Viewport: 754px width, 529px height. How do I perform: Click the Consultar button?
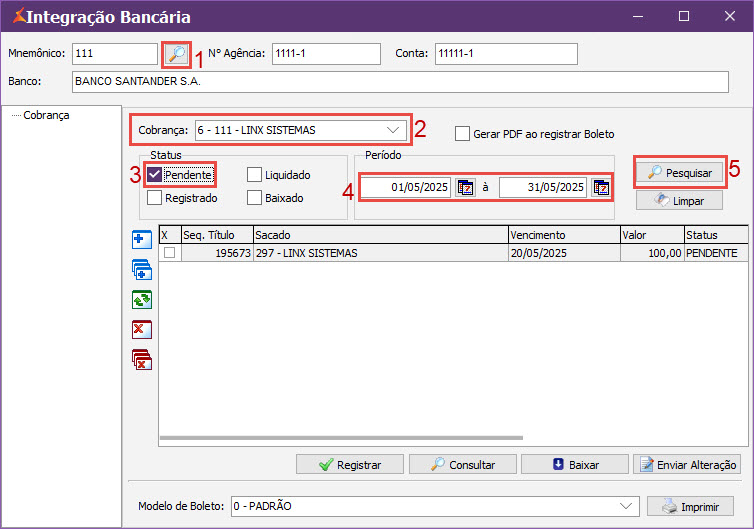point(463,465)
